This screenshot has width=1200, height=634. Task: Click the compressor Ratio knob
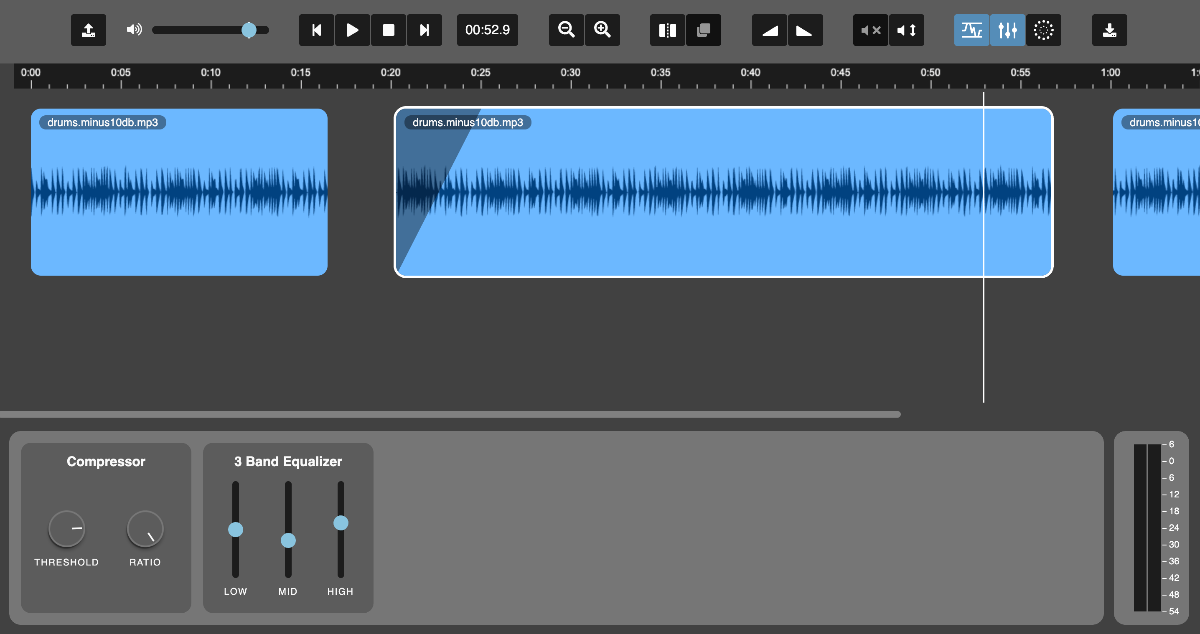click(145, 529)
